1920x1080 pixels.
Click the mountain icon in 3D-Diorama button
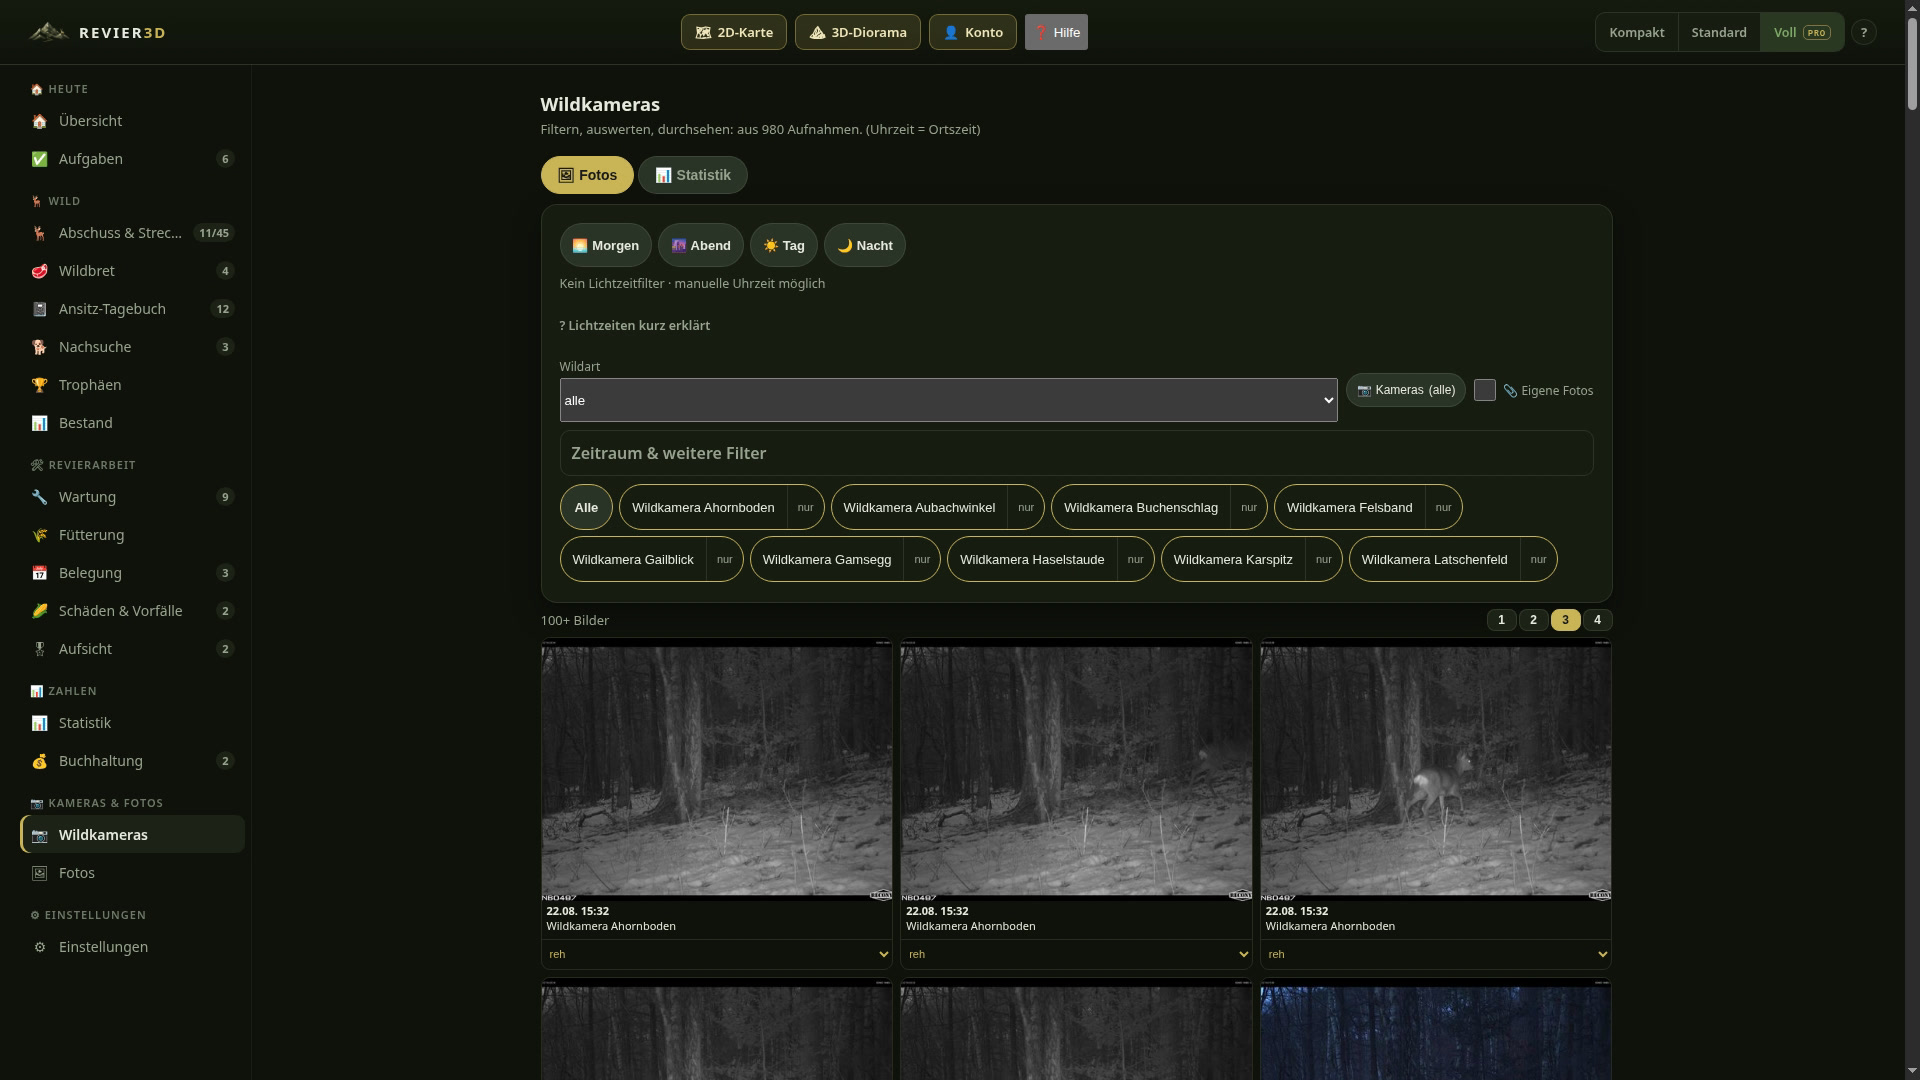[x=817, y=33]
